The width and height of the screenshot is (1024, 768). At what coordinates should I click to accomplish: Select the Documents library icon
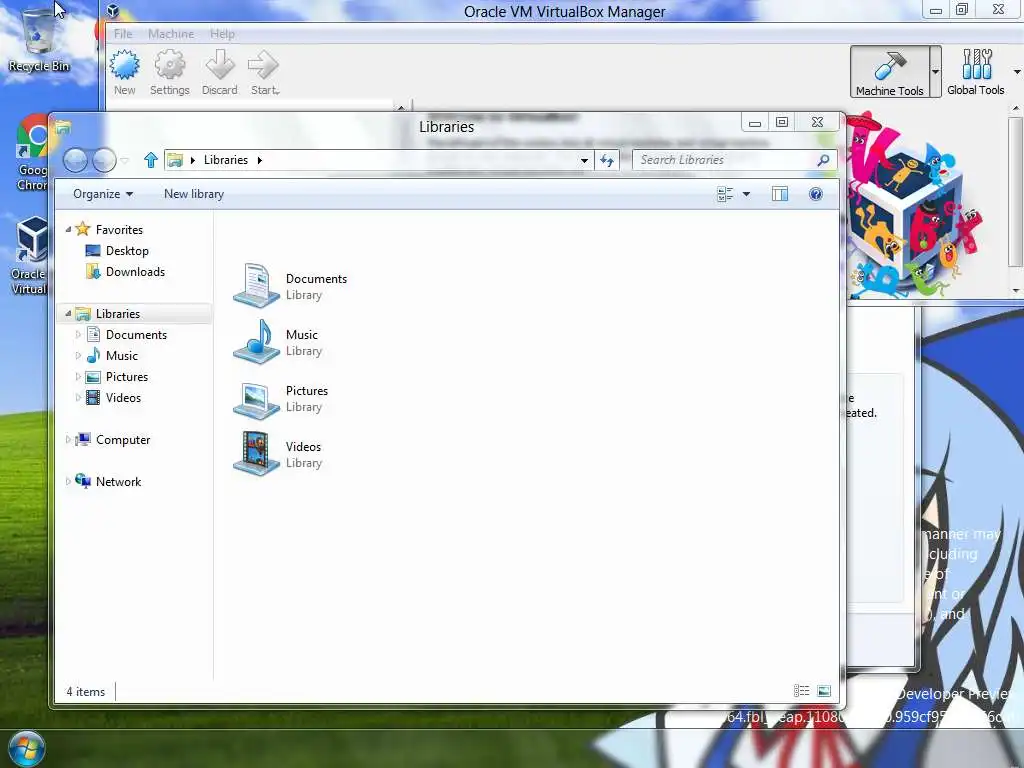pyautogui.click(x=256, y=285)
